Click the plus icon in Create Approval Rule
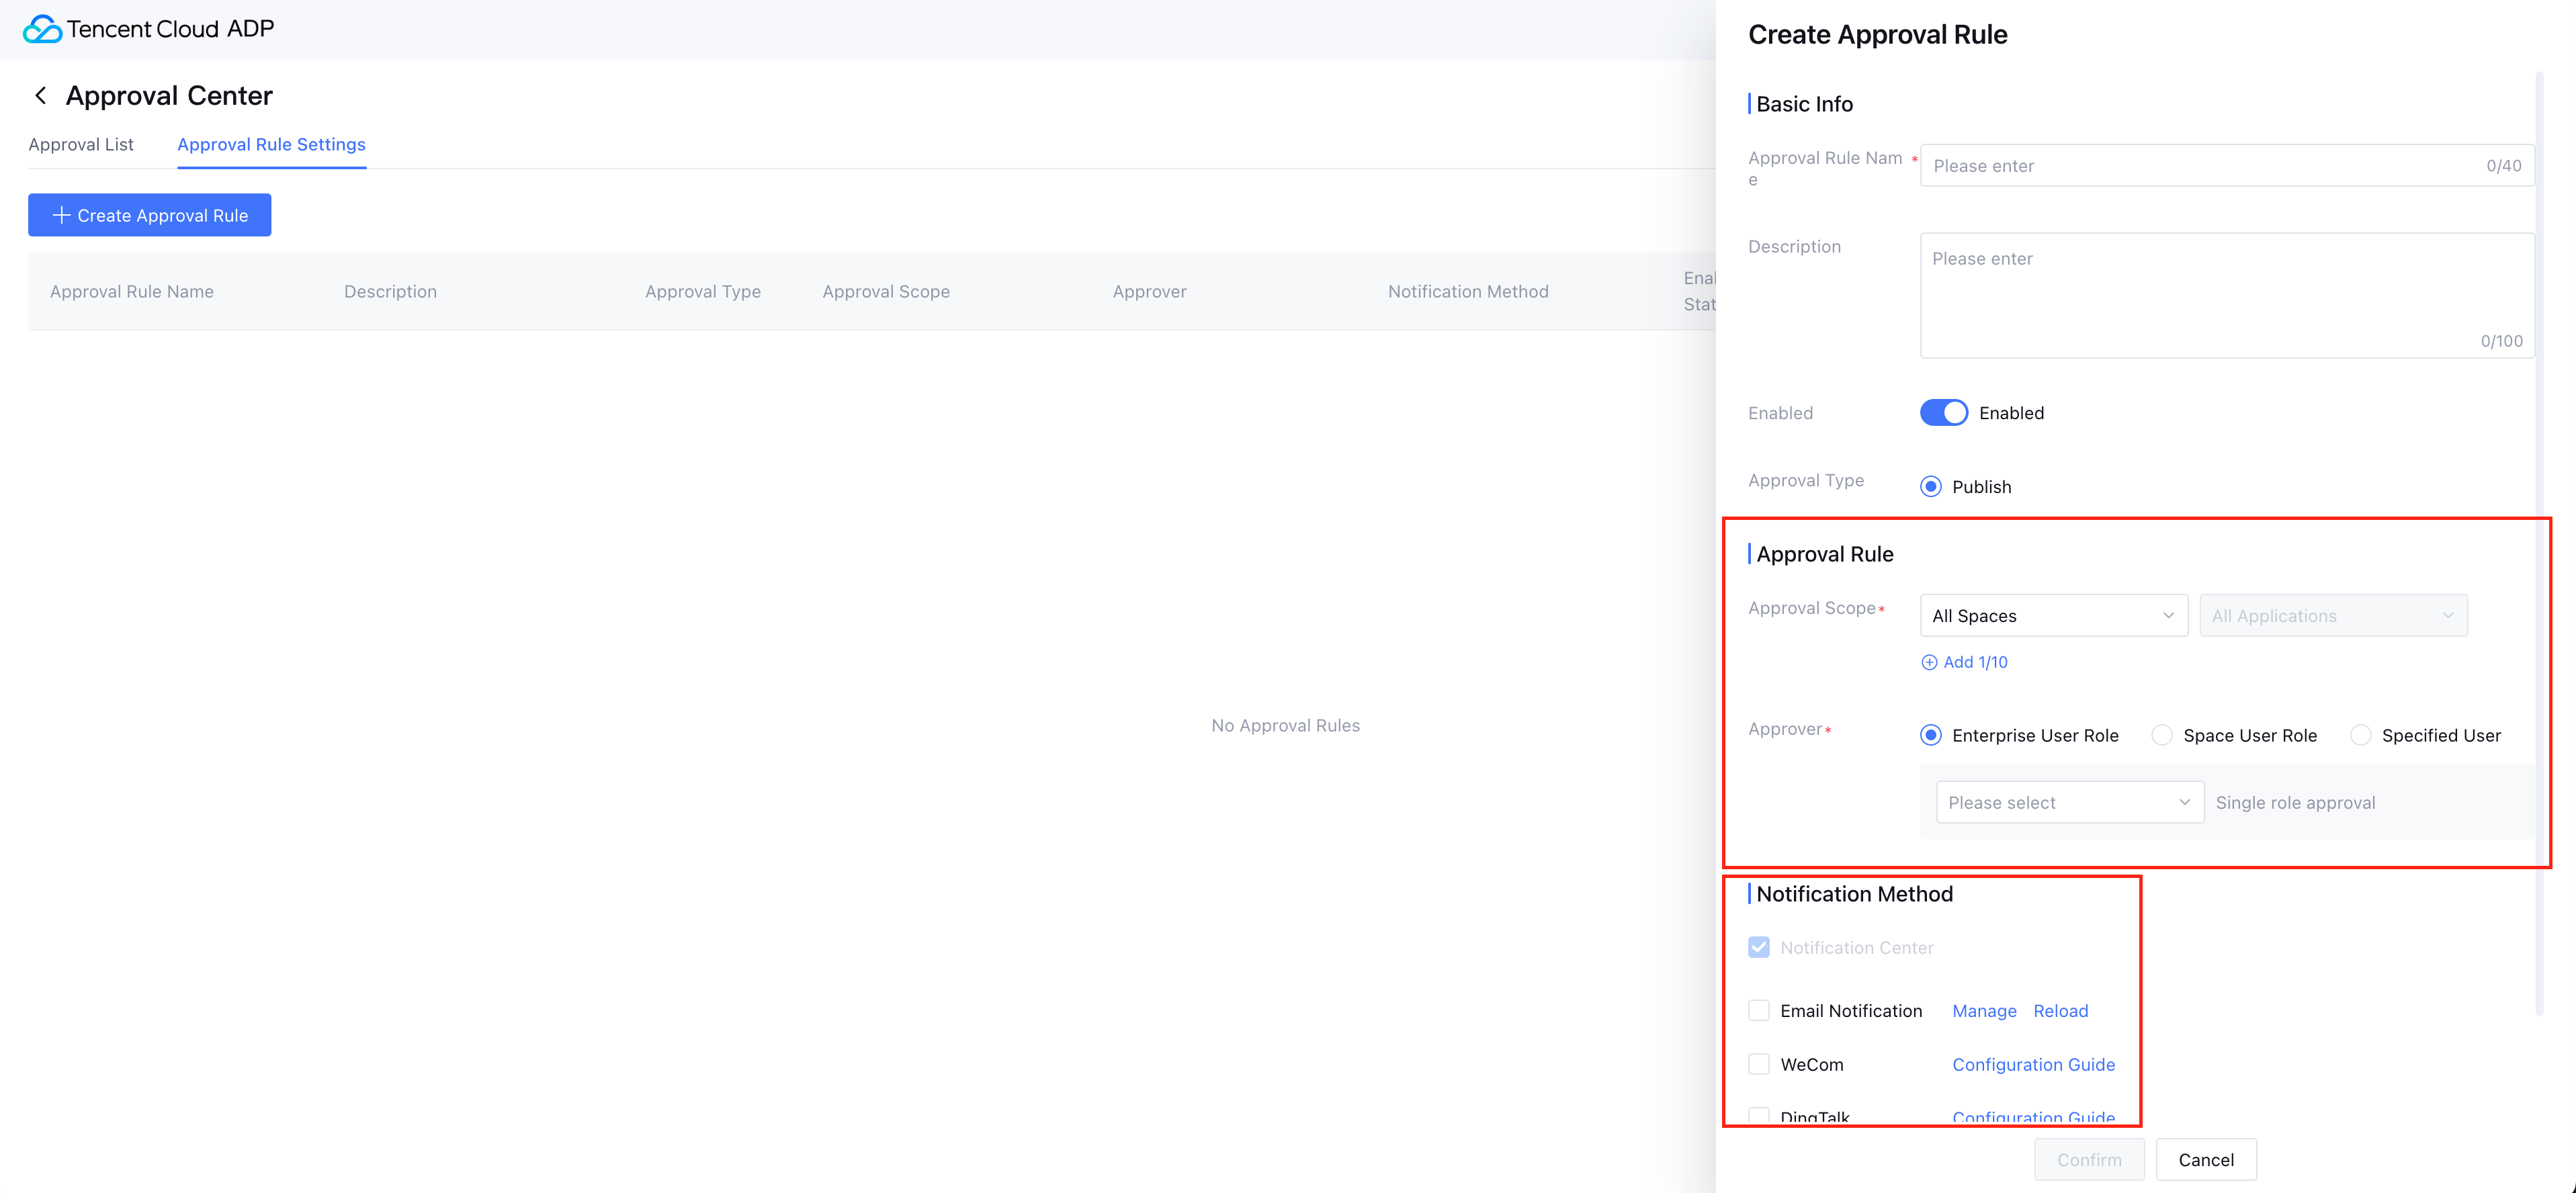 (x=61, y=215)
